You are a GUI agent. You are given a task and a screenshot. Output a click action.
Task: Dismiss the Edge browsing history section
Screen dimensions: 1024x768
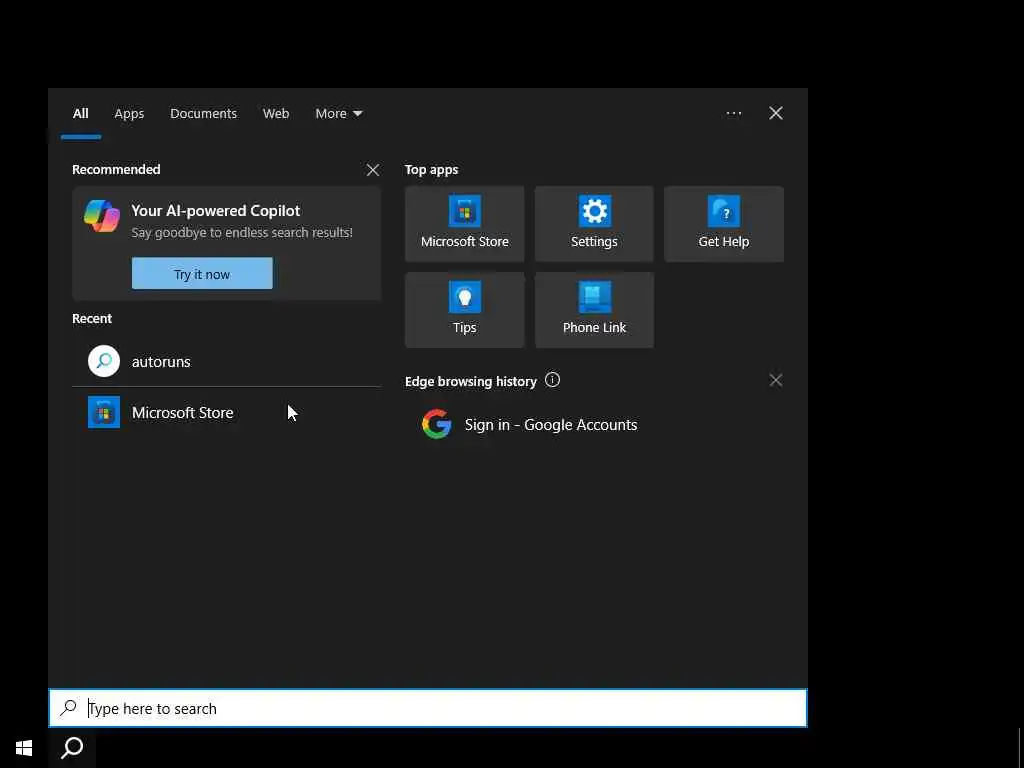(x=775, y=380)
